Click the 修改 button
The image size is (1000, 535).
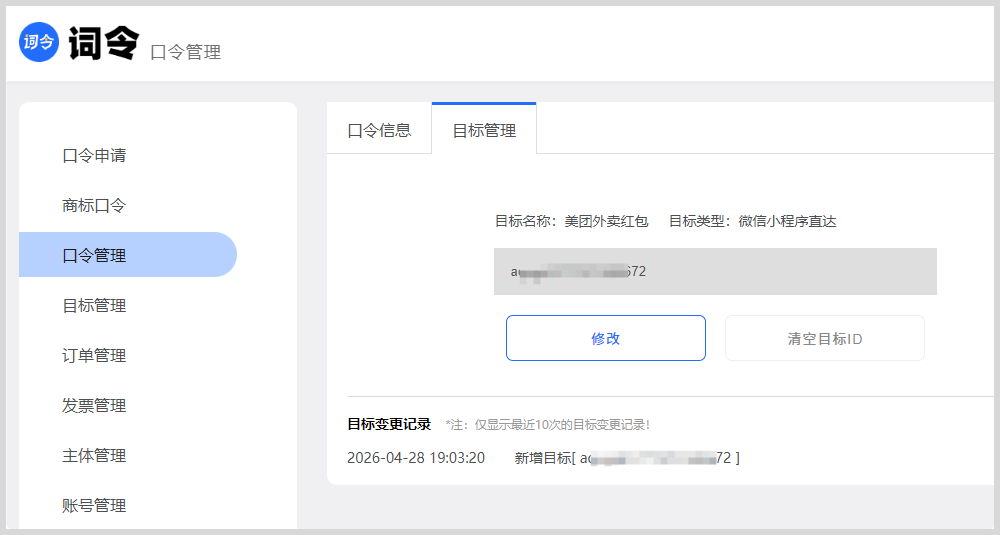606,338
